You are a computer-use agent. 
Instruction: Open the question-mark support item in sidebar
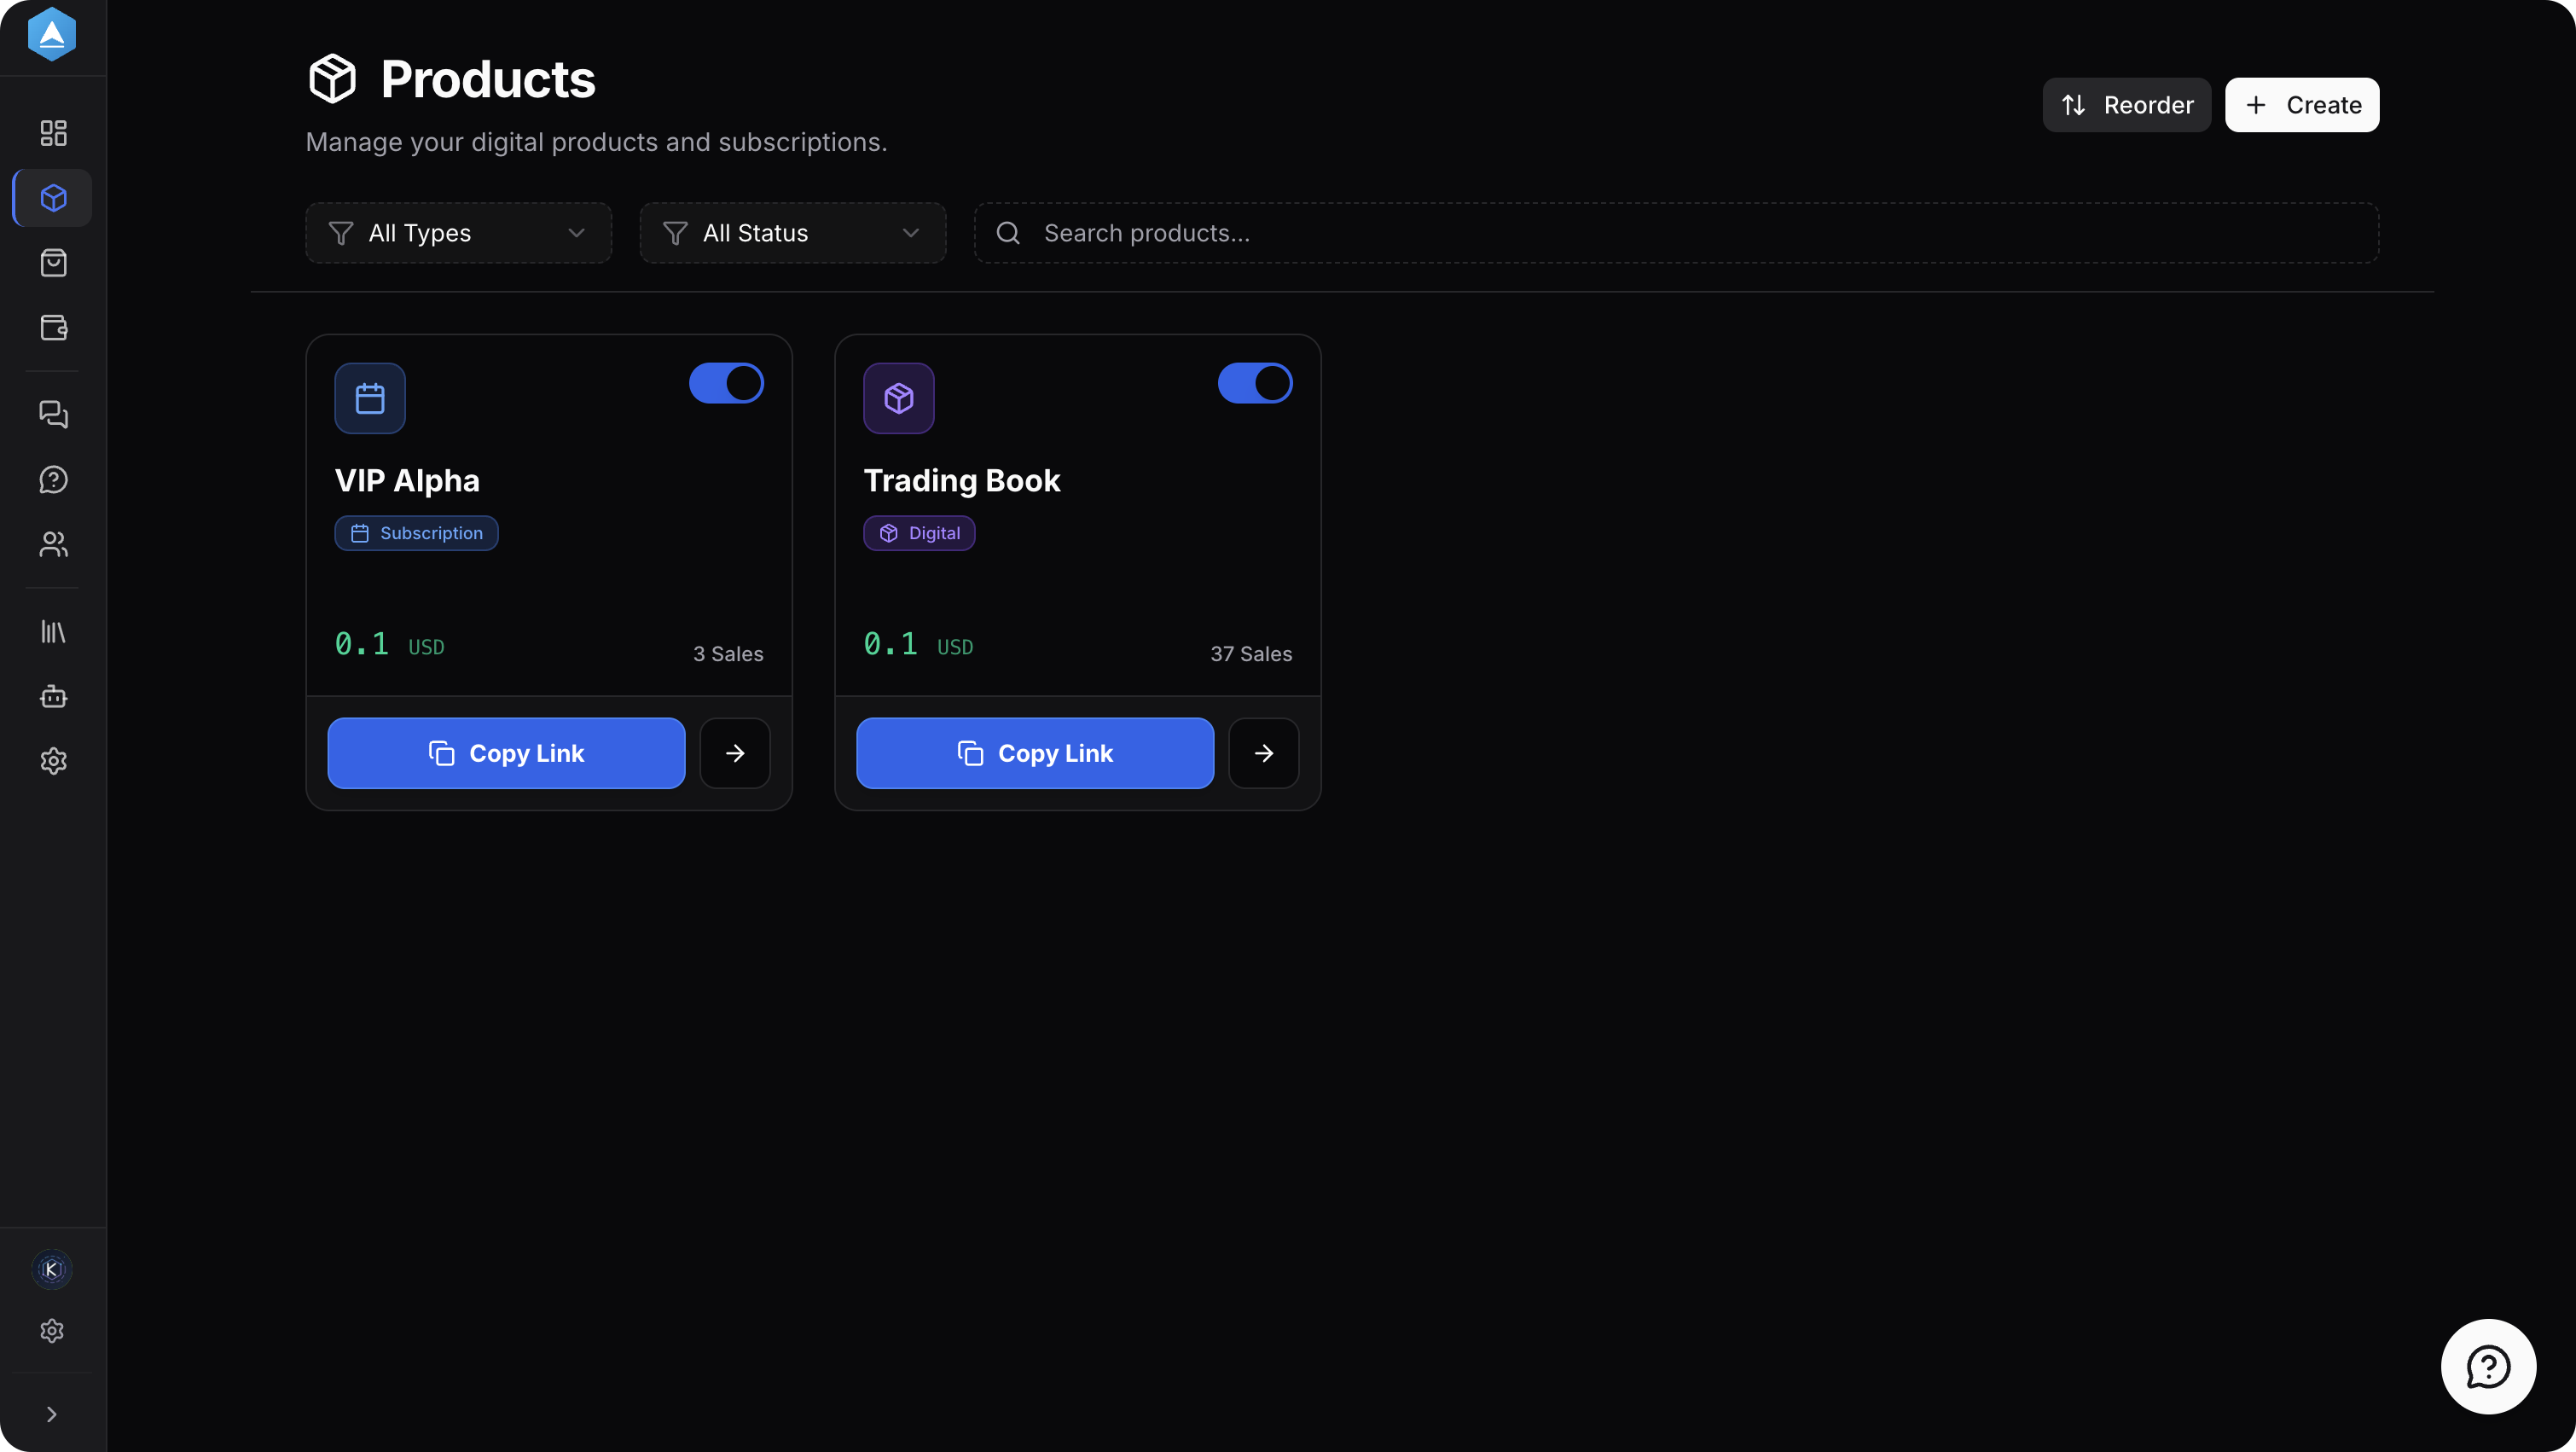[x=53, y=479]
